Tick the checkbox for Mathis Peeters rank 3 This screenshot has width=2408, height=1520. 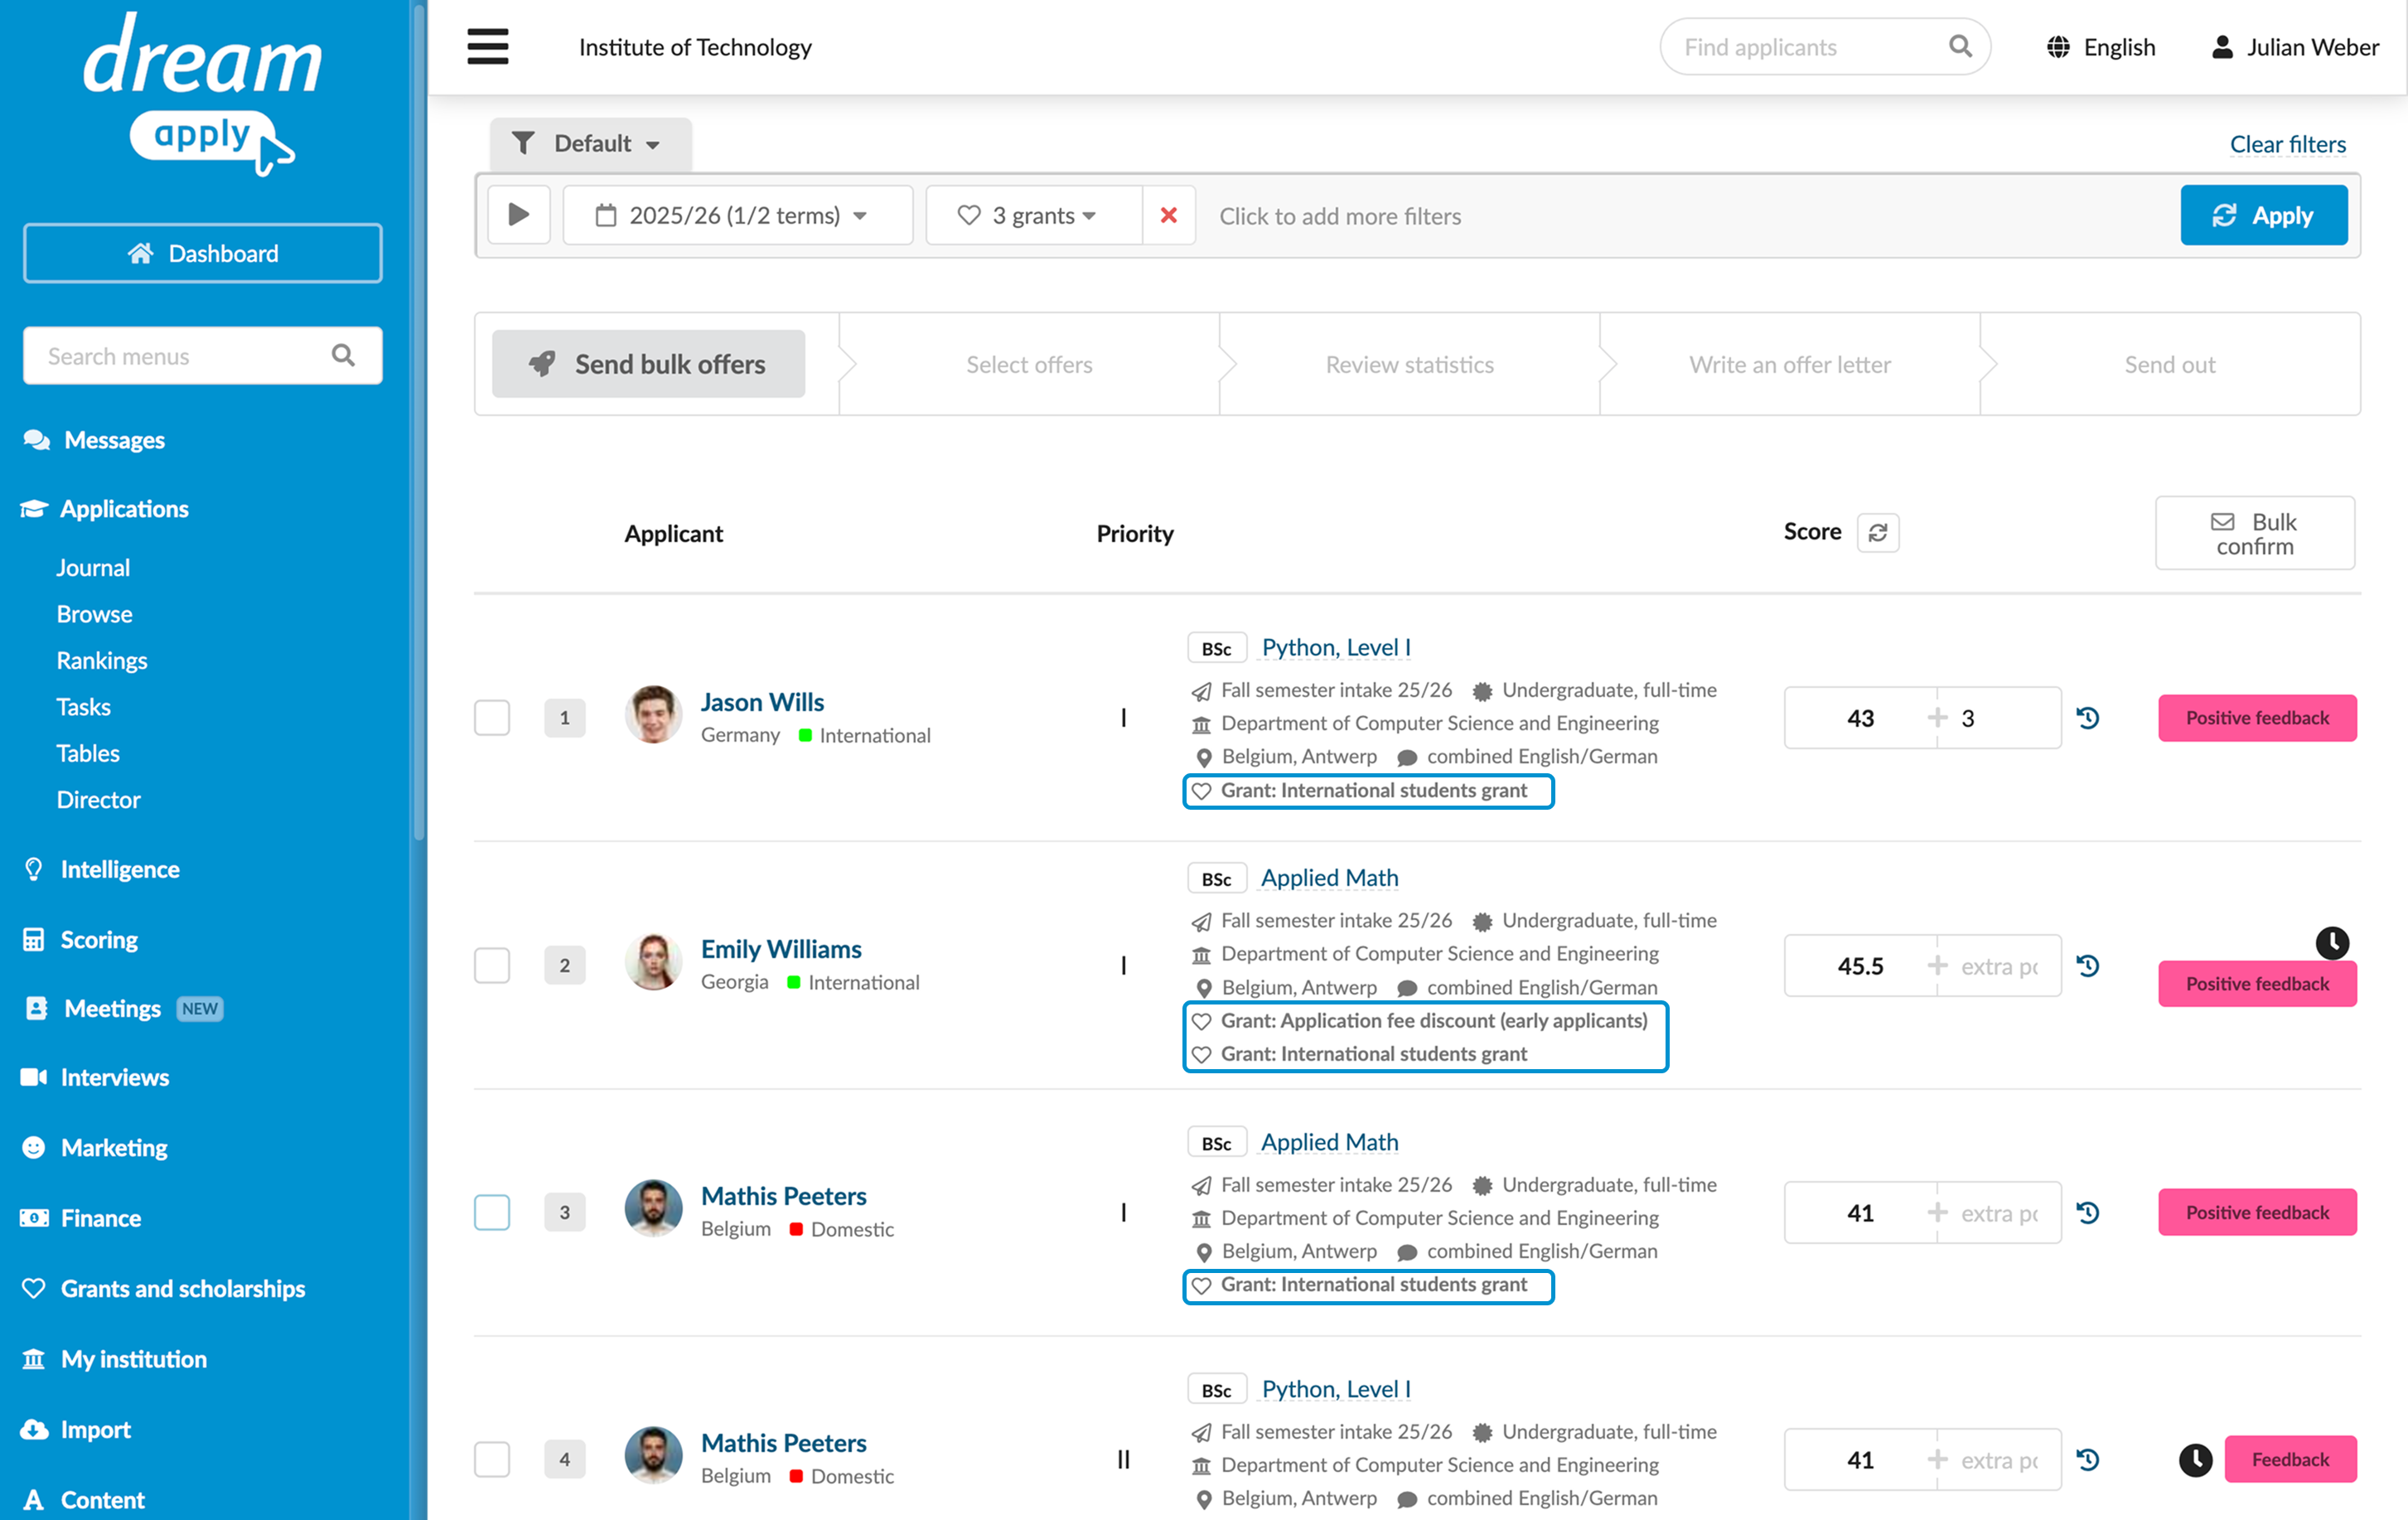[x=492, y=1212]
